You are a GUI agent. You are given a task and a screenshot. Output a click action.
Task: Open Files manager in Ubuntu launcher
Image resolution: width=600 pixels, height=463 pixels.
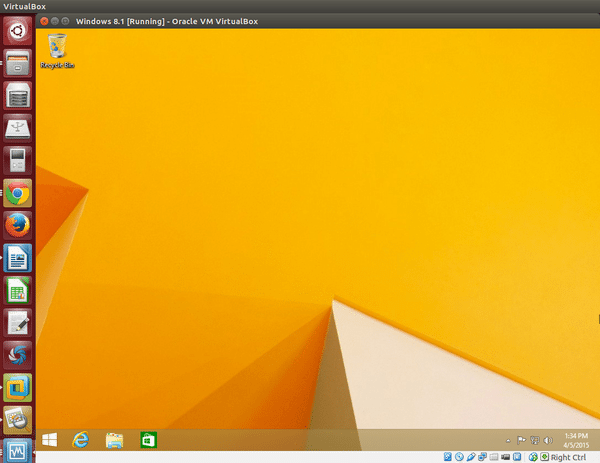(17, 63)
